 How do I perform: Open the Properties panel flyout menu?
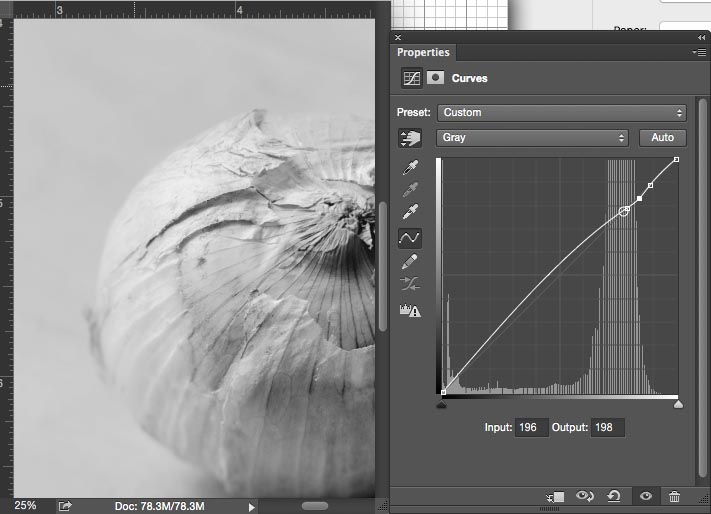[x=699, y=53]
